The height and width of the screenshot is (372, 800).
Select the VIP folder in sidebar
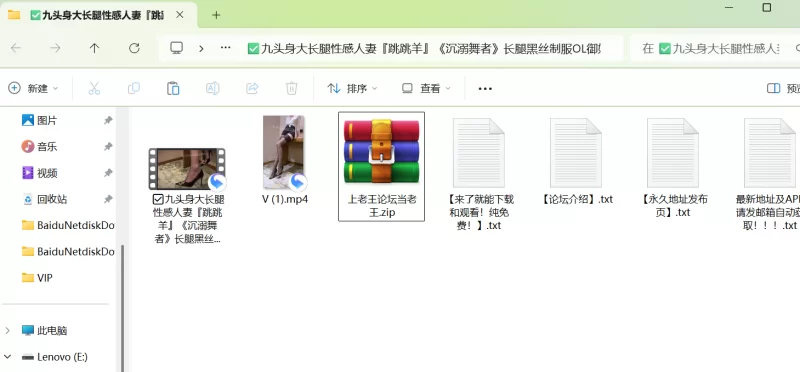45,278
